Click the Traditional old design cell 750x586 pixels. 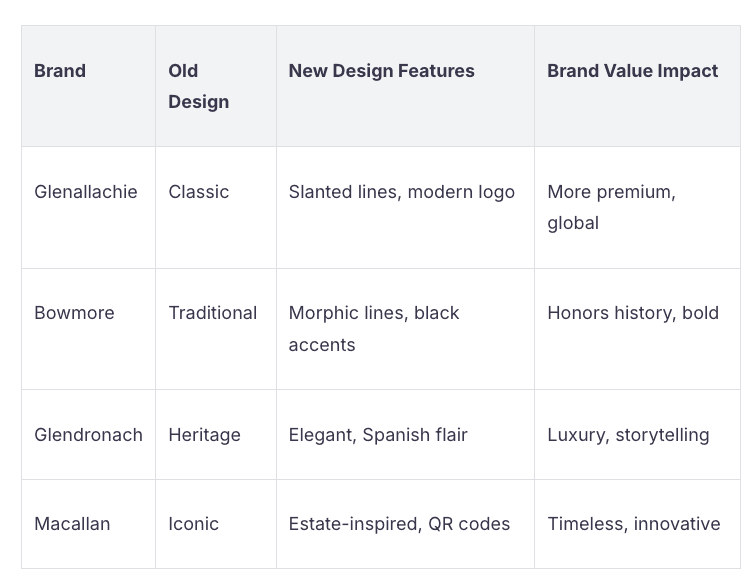(212, 313)
